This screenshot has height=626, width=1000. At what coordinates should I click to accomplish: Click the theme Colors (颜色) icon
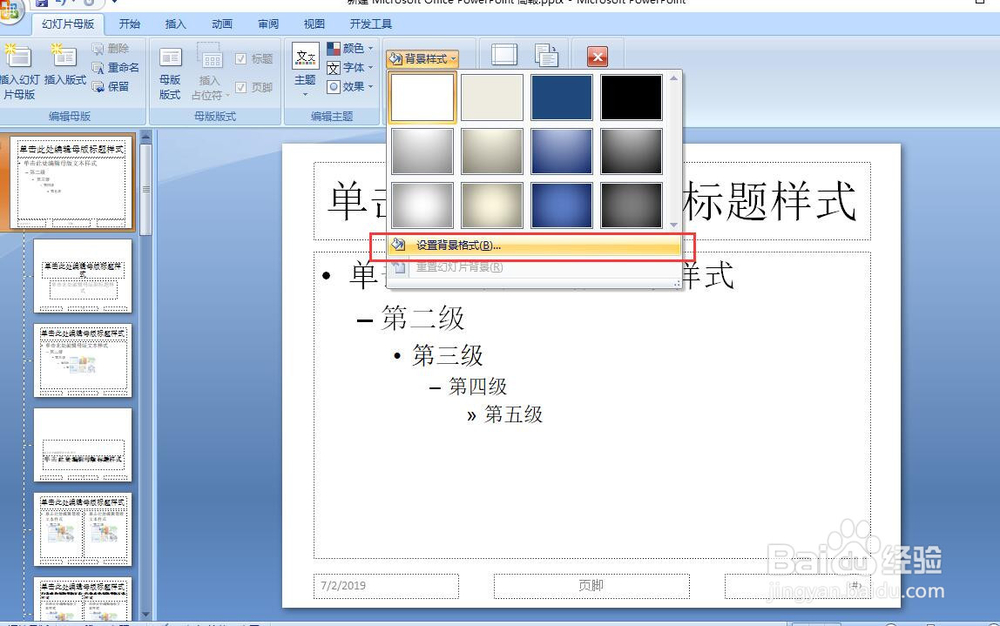[x=334, y=48]
